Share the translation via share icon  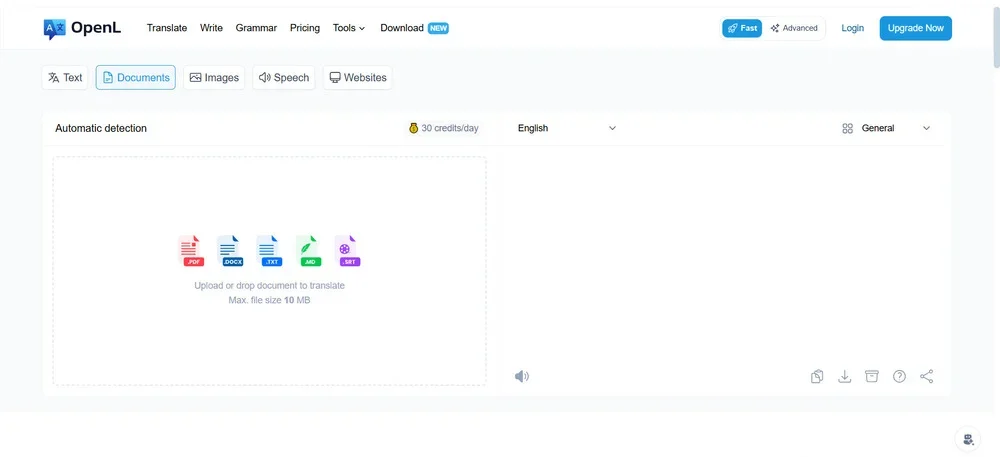(x=927, y=376)
